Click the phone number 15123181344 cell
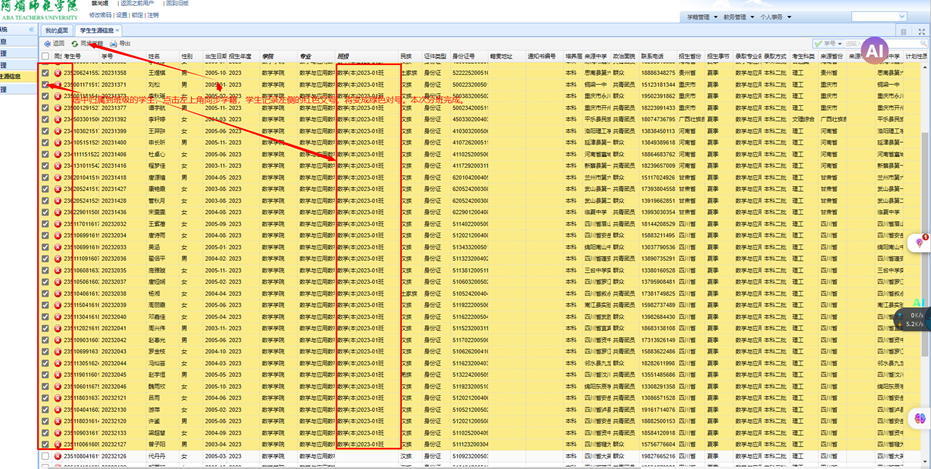 658,84
